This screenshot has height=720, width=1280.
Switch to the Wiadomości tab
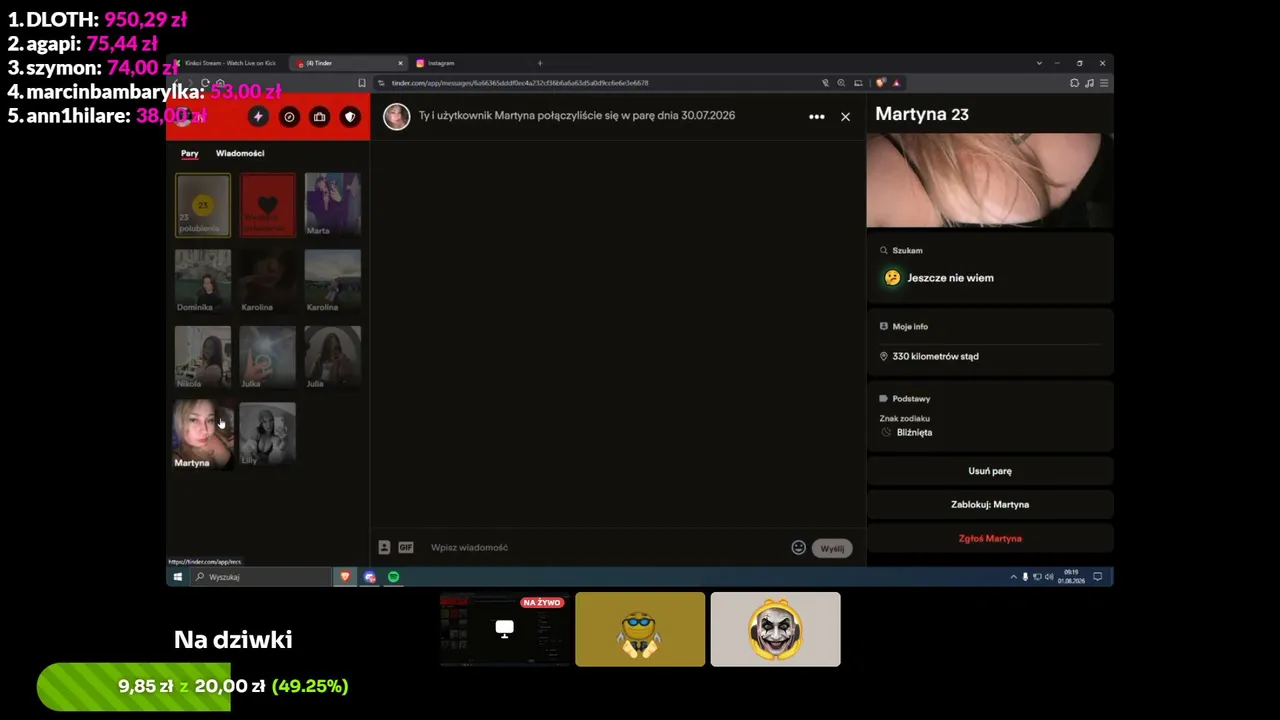(x=240, y=153)
